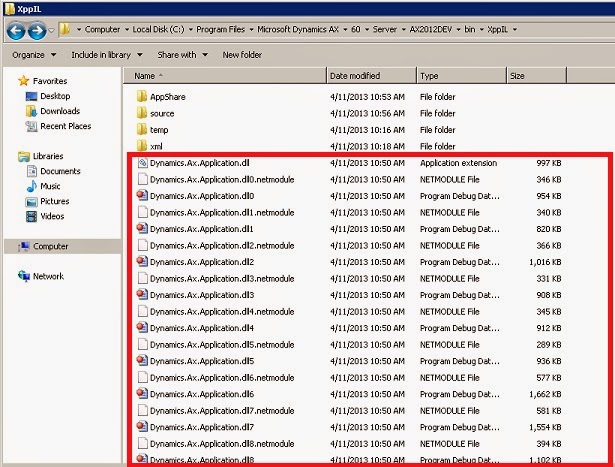615x467 pixels.
Task: Click Program Files in the address breadcrumb
Action: pos(220,29)
